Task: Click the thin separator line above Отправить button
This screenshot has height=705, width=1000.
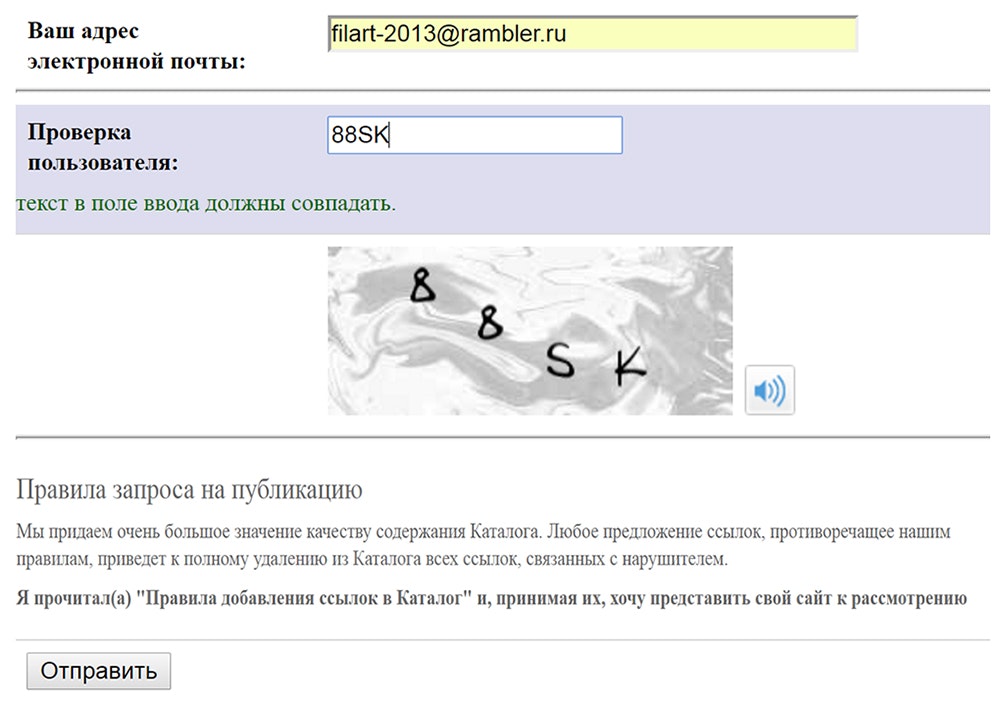Action: pyautogui.click(x=502, y=639)
